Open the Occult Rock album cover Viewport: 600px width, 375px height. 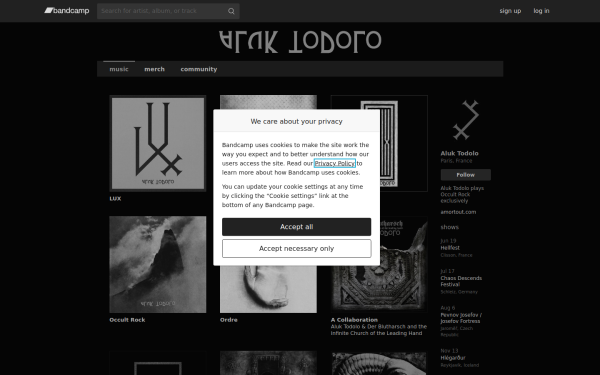pyautogui.click(x=158, y=264)
